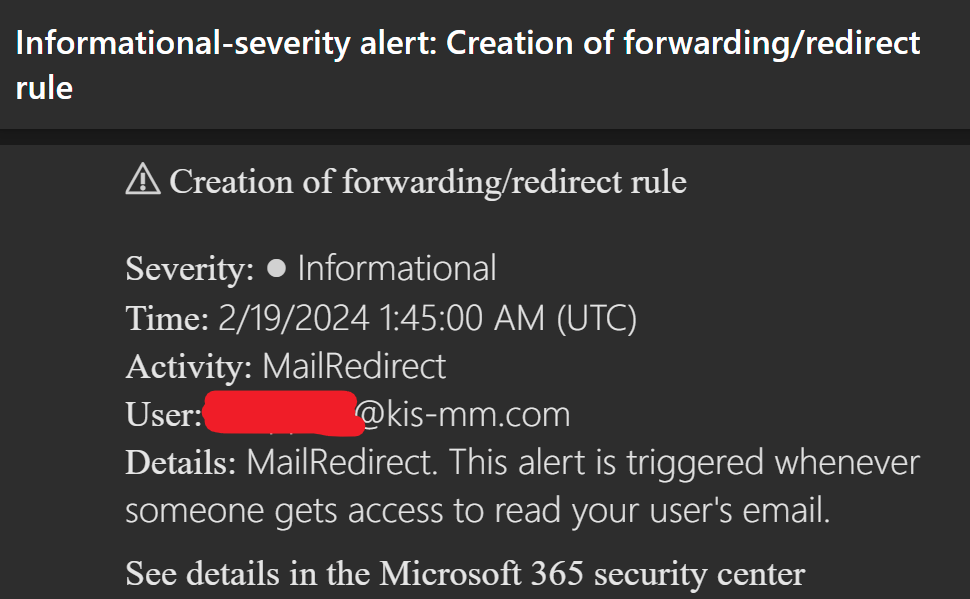Open the Microsoft 365 security center link
Image resolution: width=970 pixels, height=599 pixels.
[x=465, y=573]
